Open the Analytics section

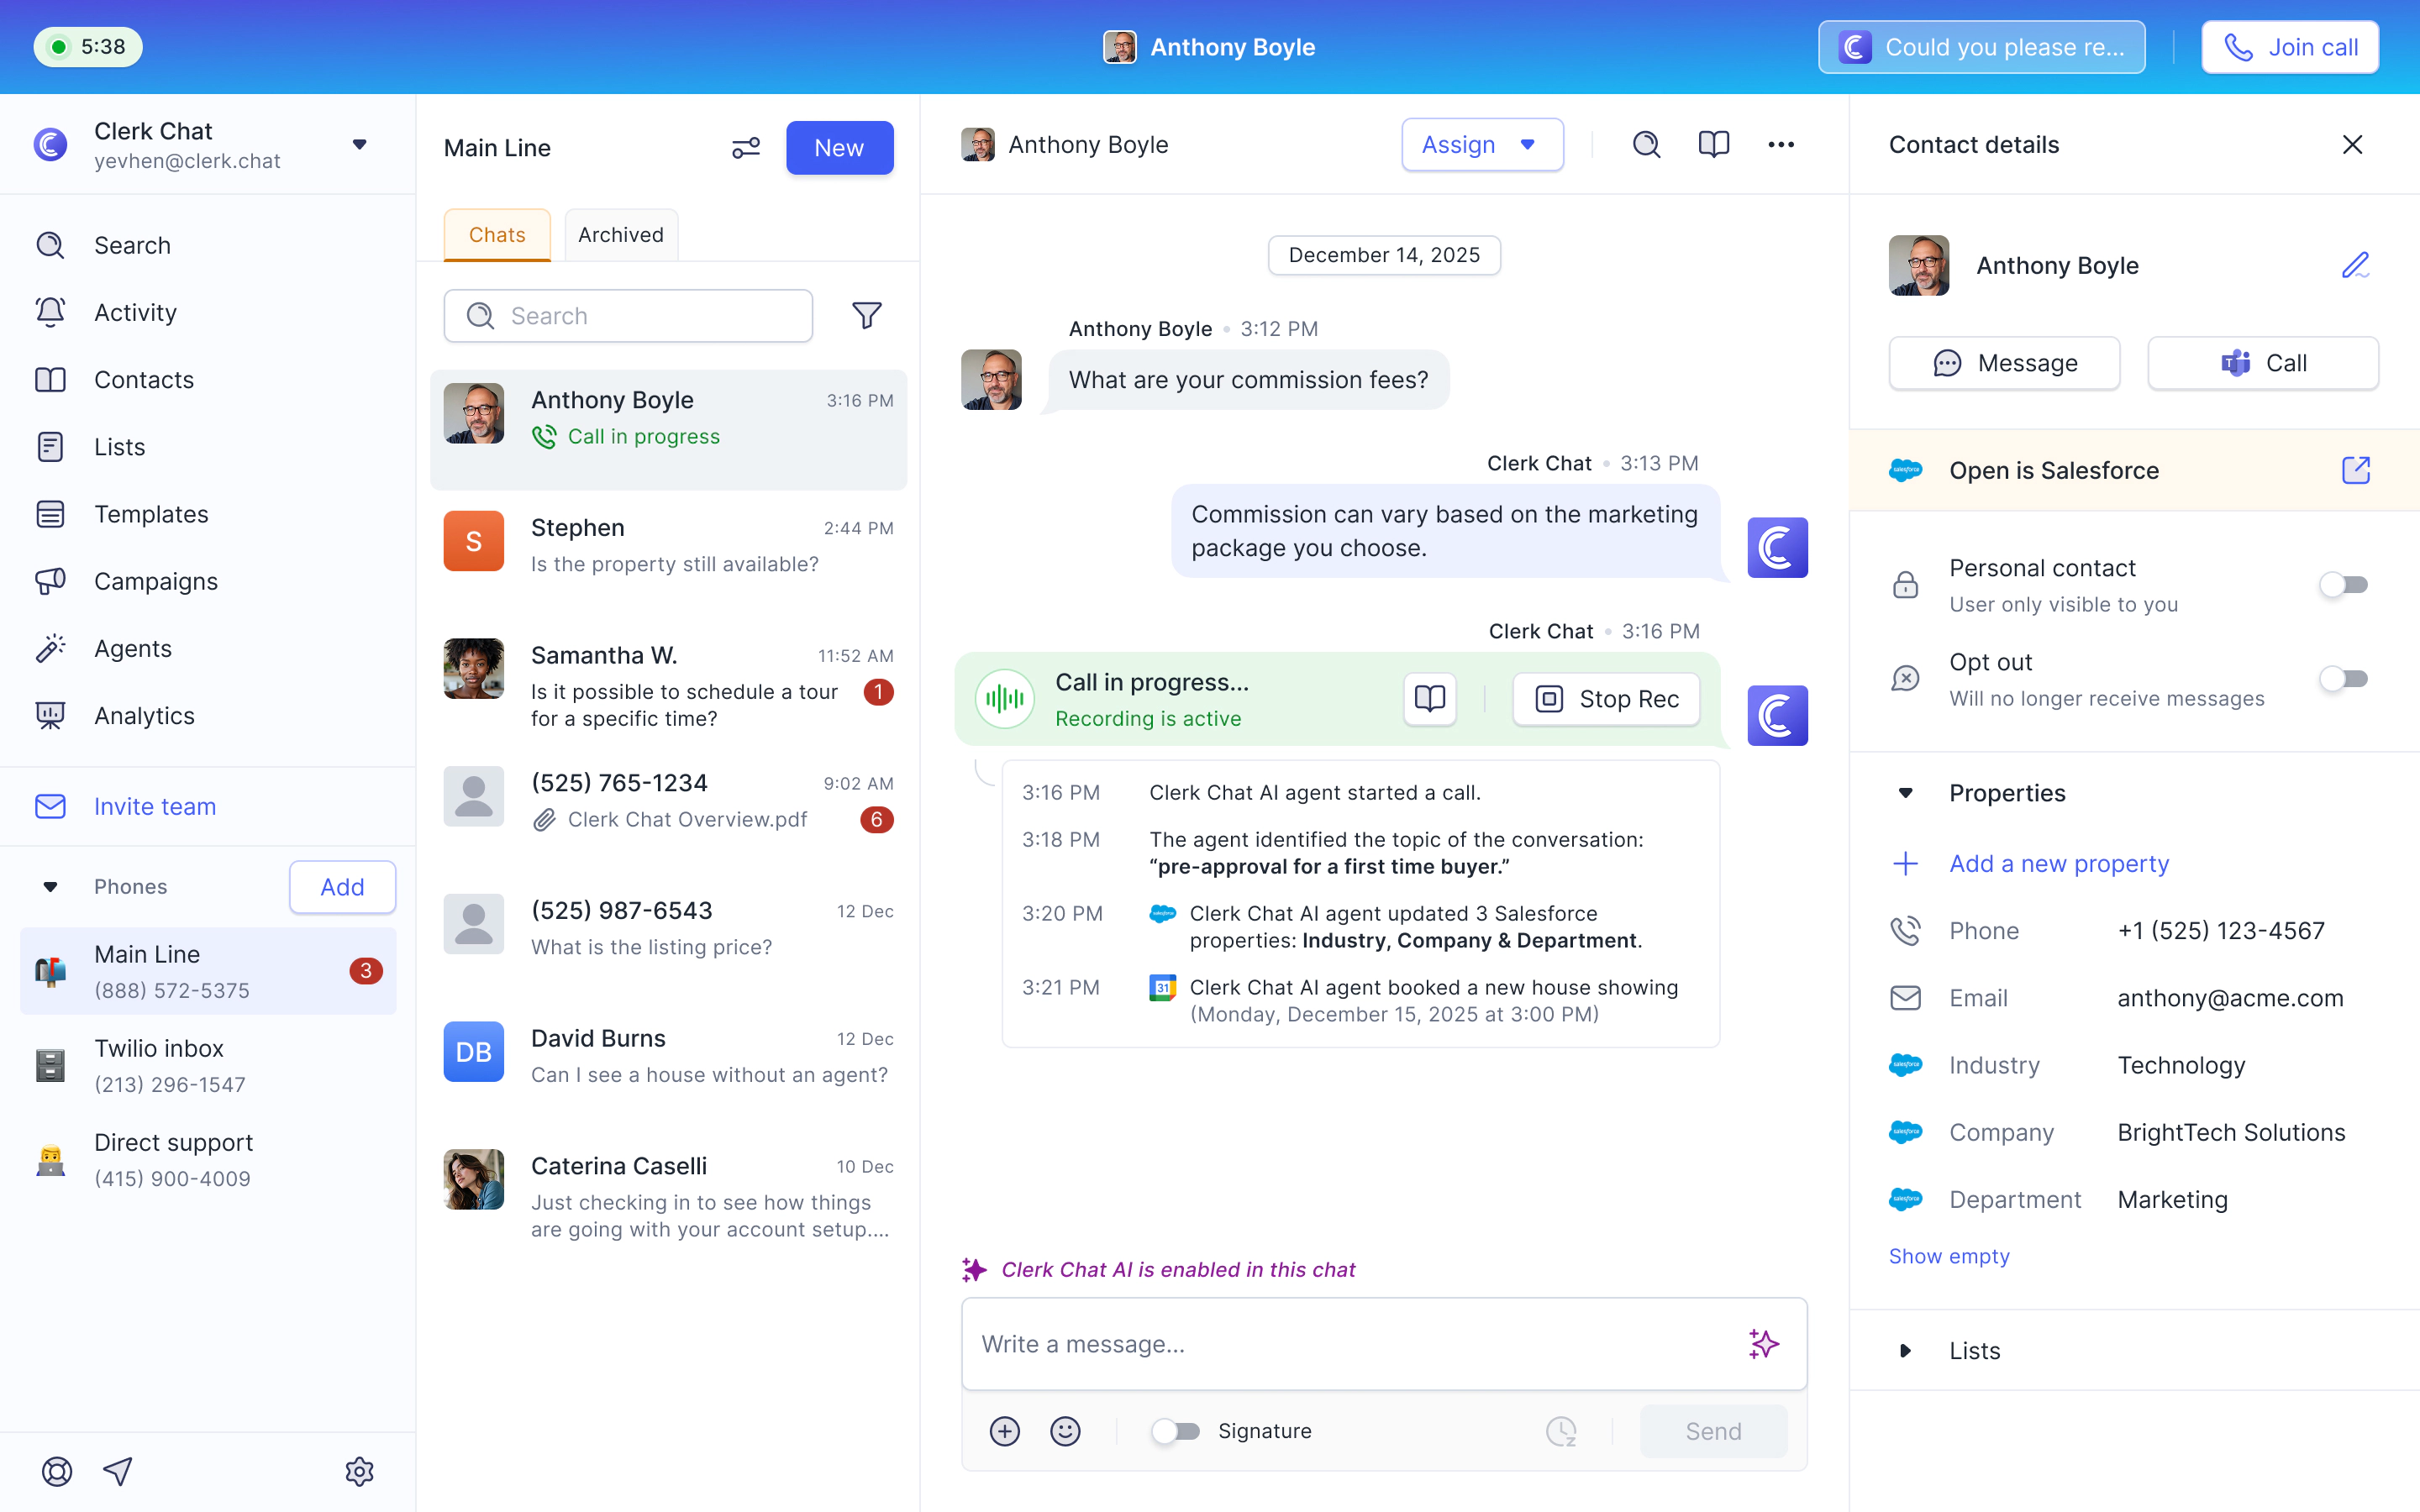(x=144, y=715)
